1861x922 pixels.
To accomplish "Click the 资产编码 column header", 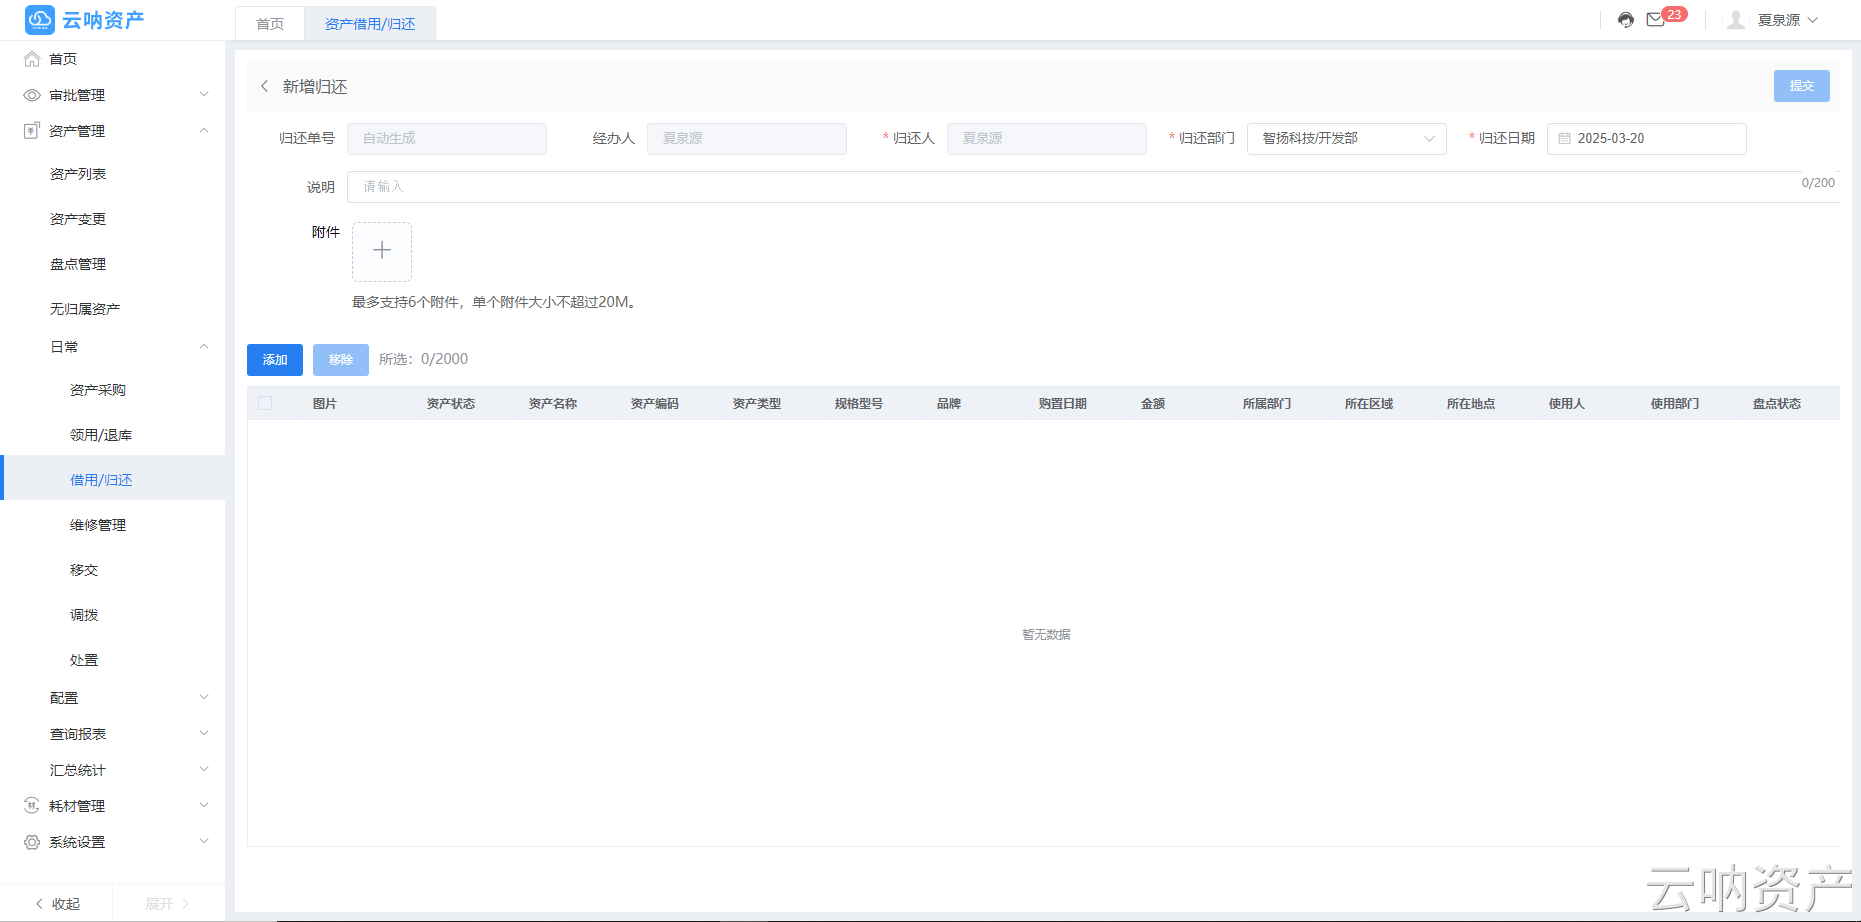I will (x=655, y=404).
